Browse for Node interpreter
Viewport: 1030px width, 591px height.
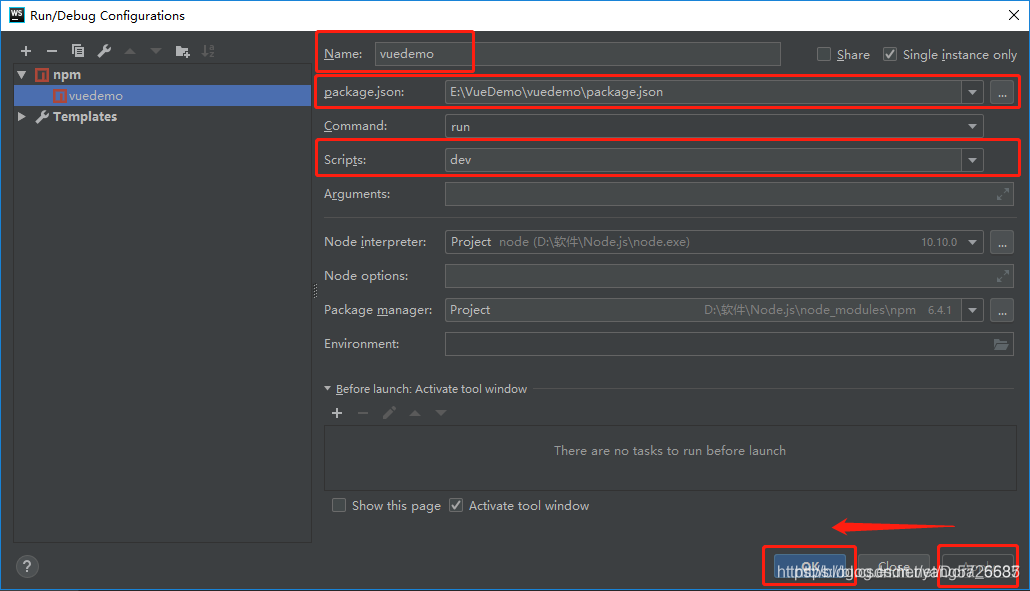[x=1002, y=242]
